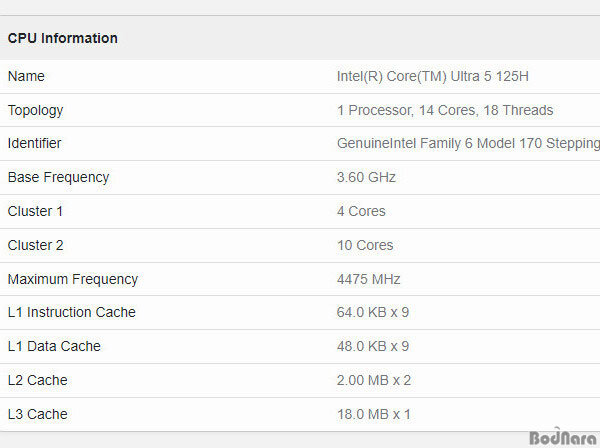The width and height of the screenshot is (600, 448).
Task: Select the 2.00 MB x 2 value
Action: point(374,380)
